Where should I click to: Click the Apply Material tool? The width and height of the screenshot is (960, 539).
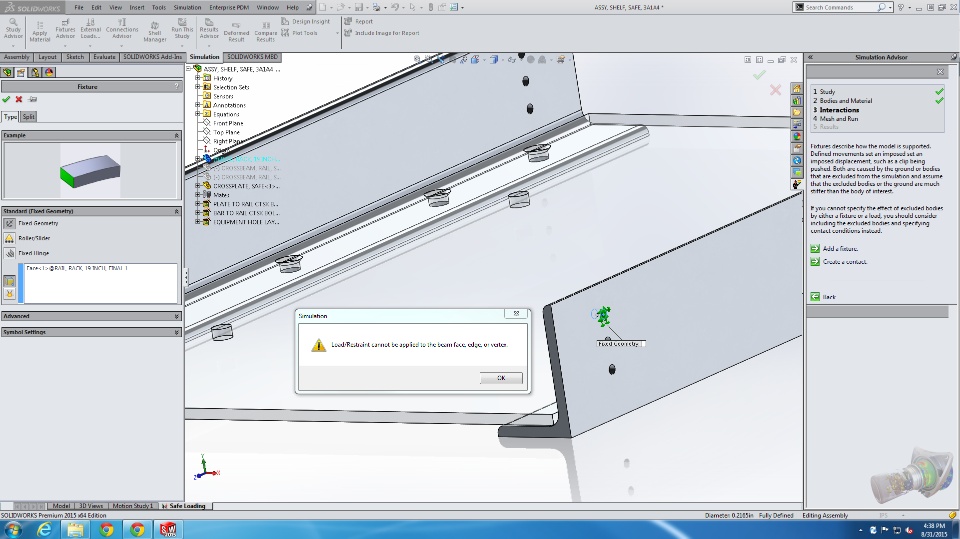pyautogui.click(x=40, y=31)
